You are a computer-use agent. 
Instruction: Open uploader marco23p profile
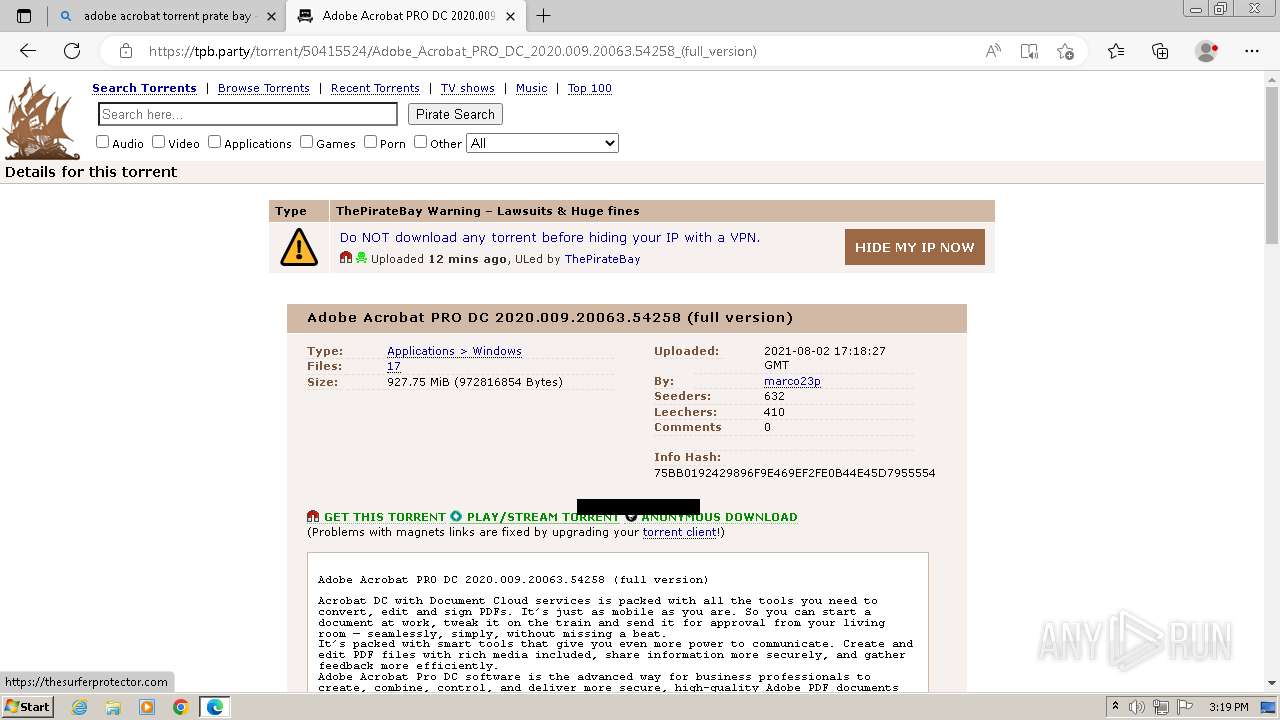pos(792,381)
